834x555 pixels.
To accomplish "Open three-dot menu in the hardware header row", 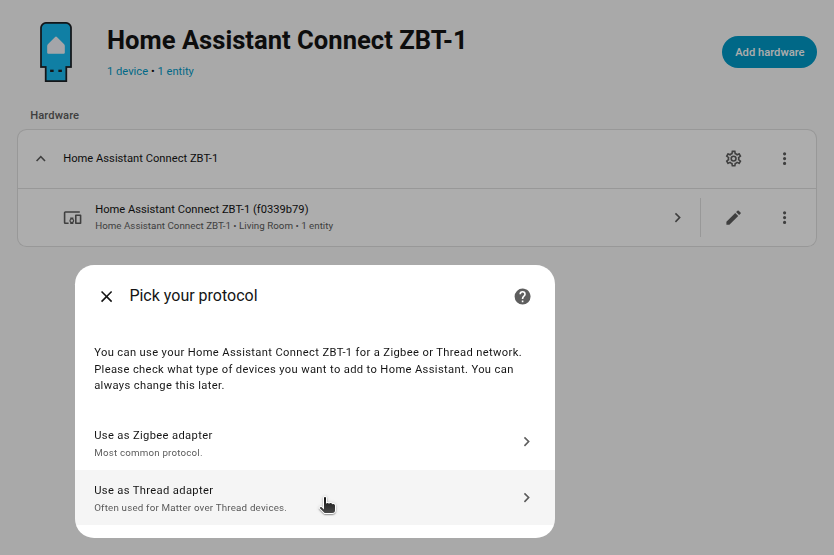I will [x=785, y=159].
